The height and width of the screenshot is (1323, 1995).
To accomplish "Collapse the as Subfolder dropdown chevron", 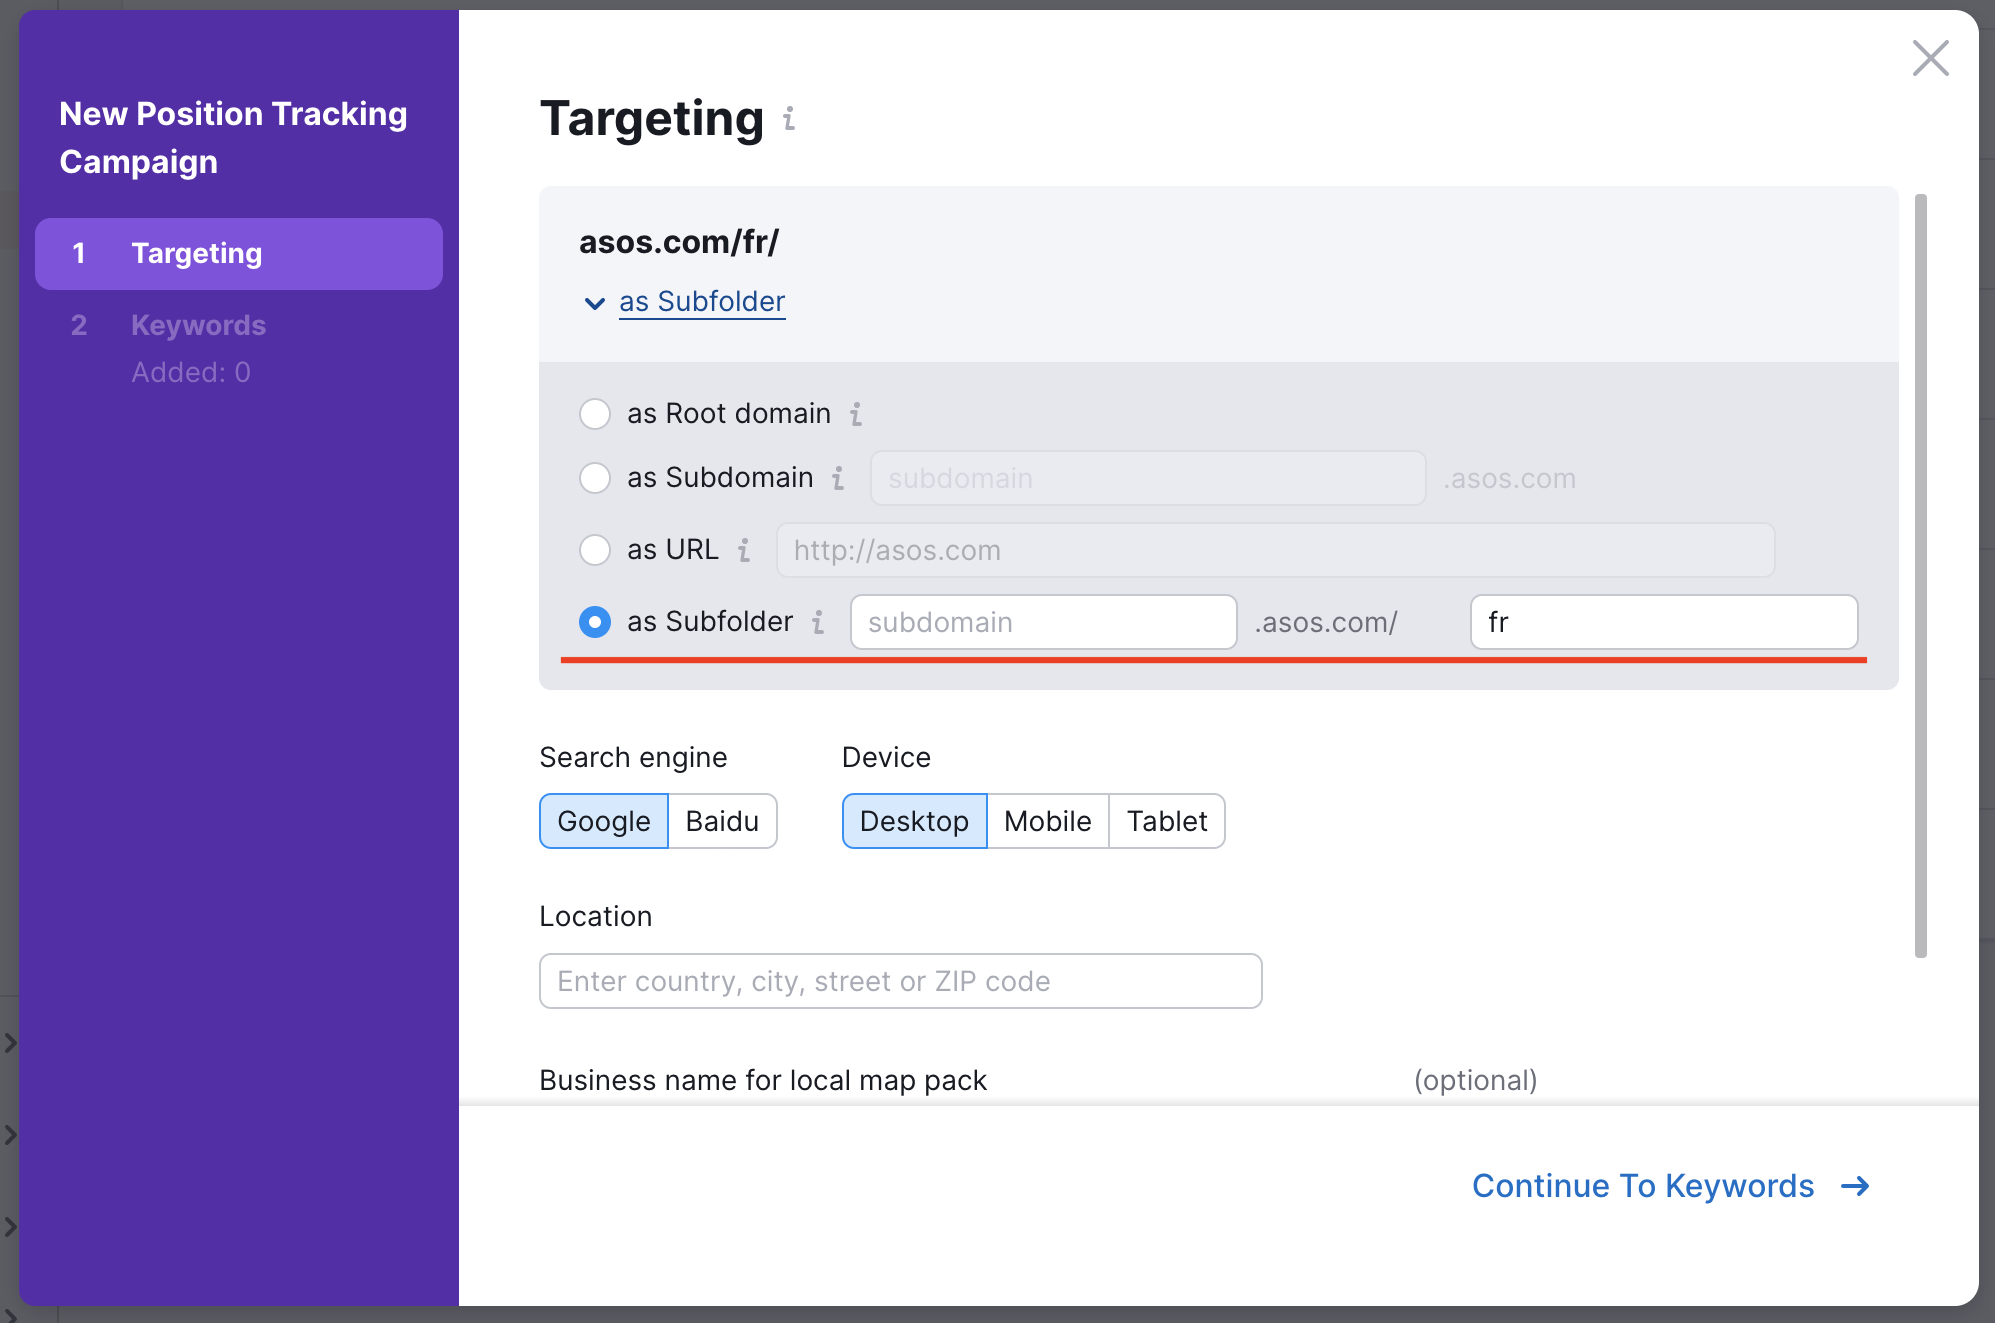I will 594,303.
